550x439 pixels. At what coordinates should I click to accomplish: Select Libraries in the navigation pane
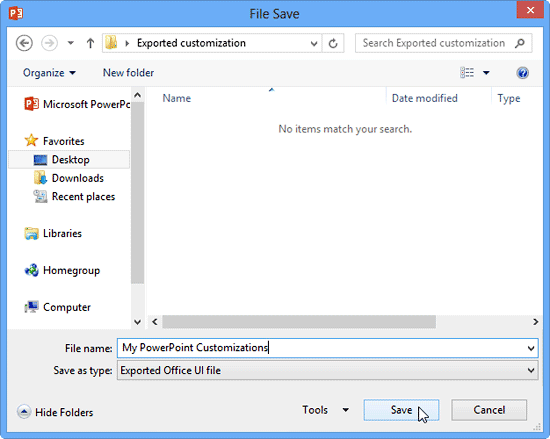point(53,234)
